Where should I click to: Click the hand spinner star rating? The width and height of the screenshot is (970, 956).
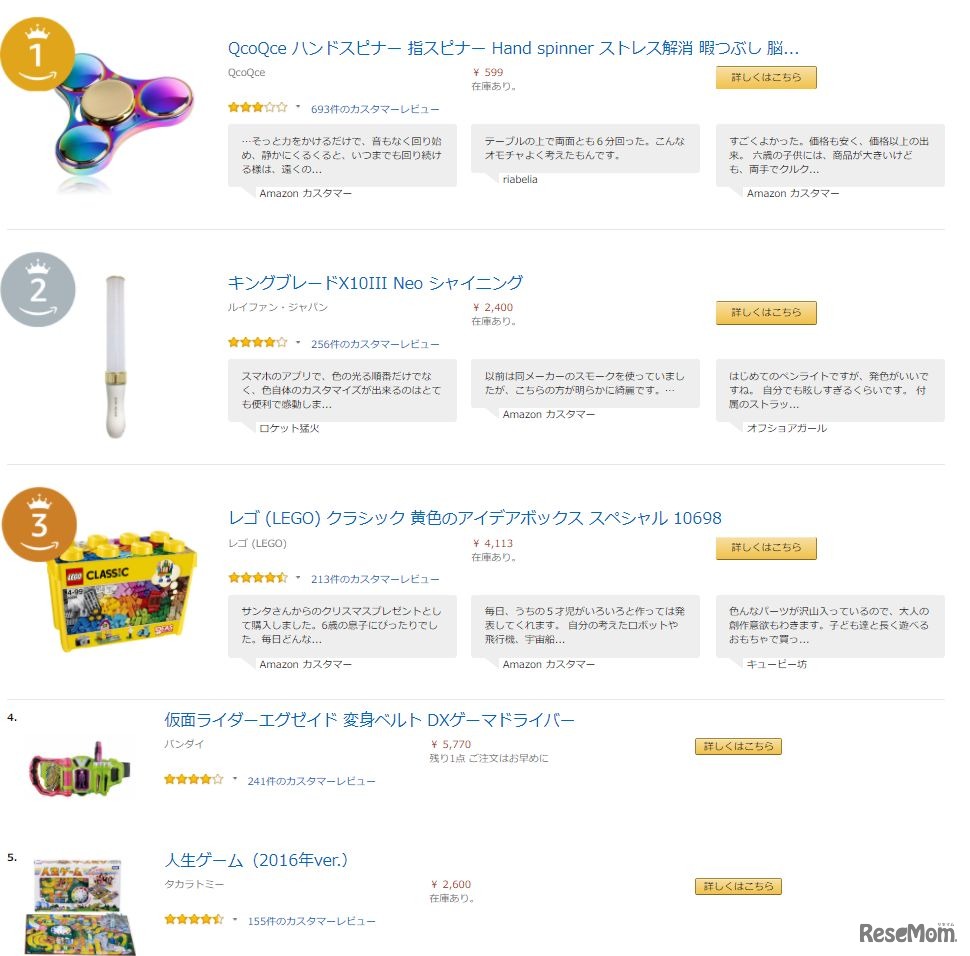pos(257,107)
